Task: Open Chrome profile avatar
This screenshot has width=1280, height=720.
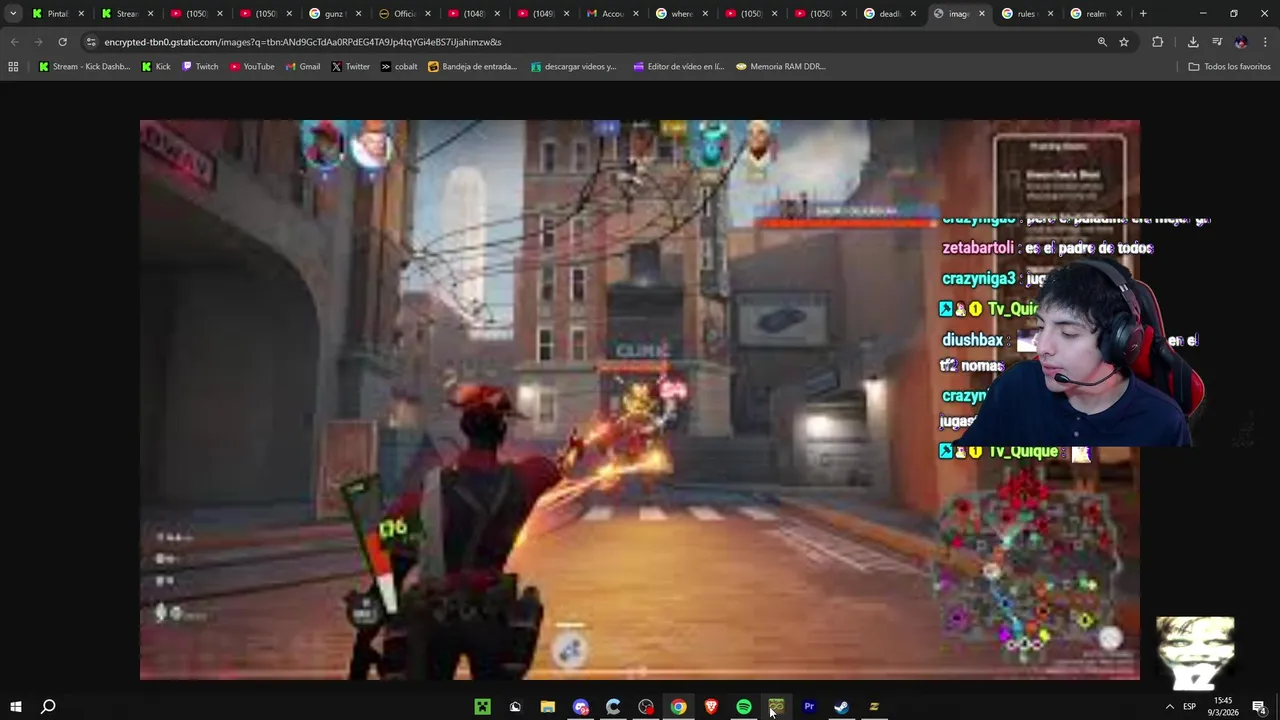Action: coord(1241,42)
